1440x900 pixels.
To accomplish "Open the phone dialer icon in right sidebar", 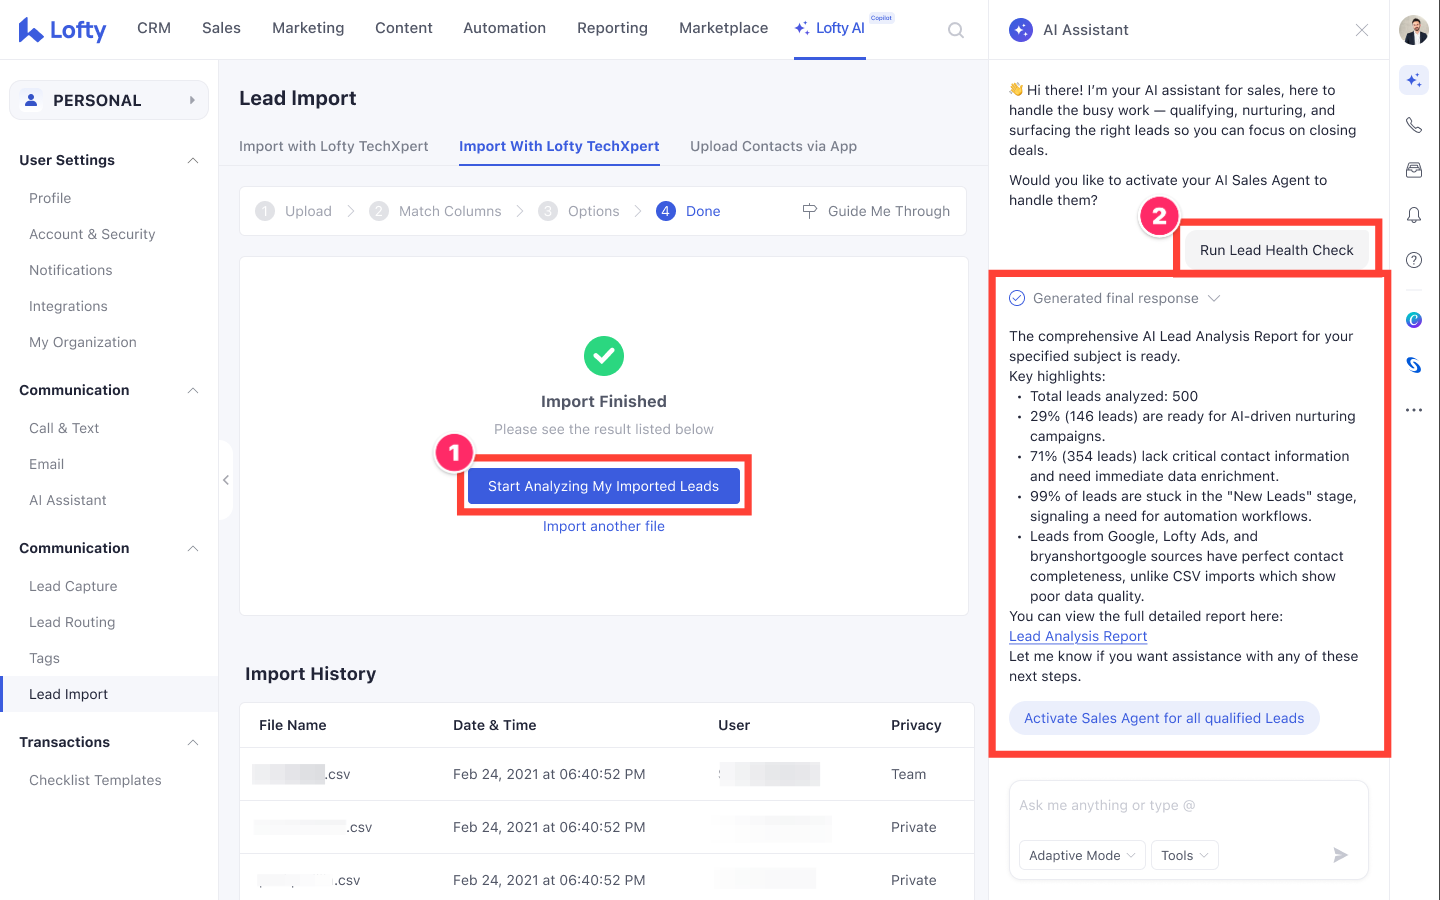I will pyautogui.click(x=1413, y=125).
